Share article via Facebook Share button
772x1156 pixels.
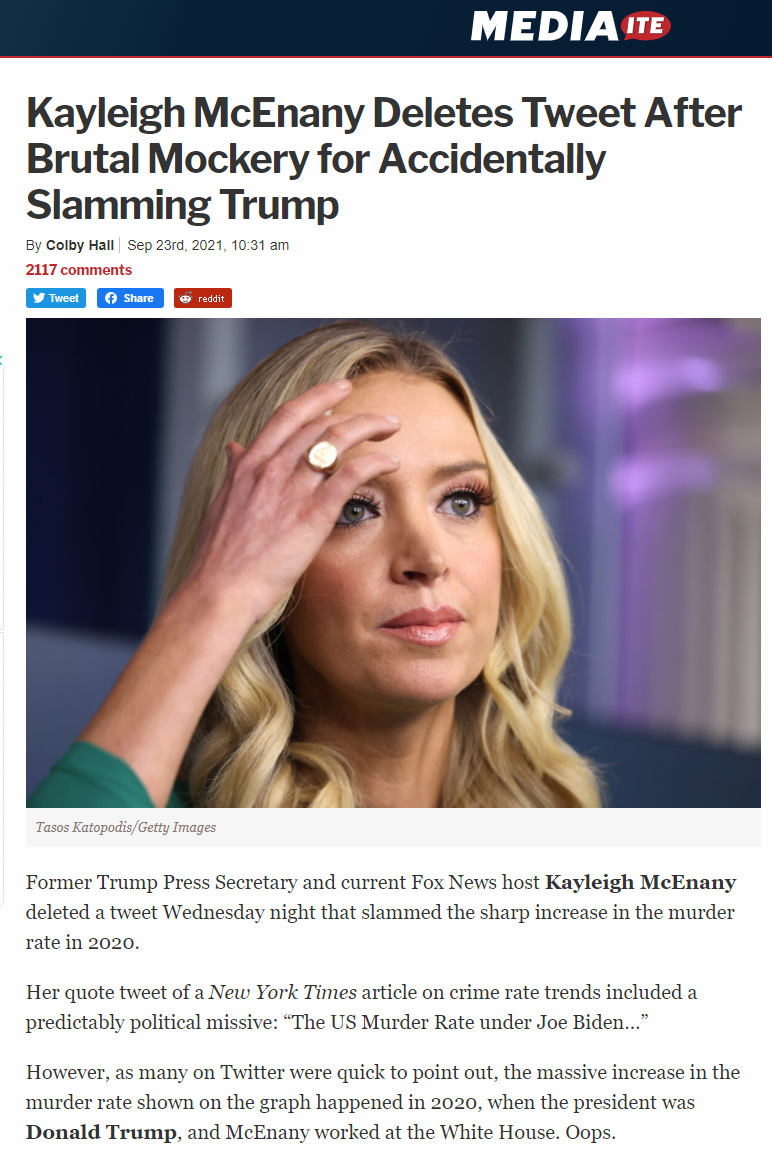click(130, 298)
